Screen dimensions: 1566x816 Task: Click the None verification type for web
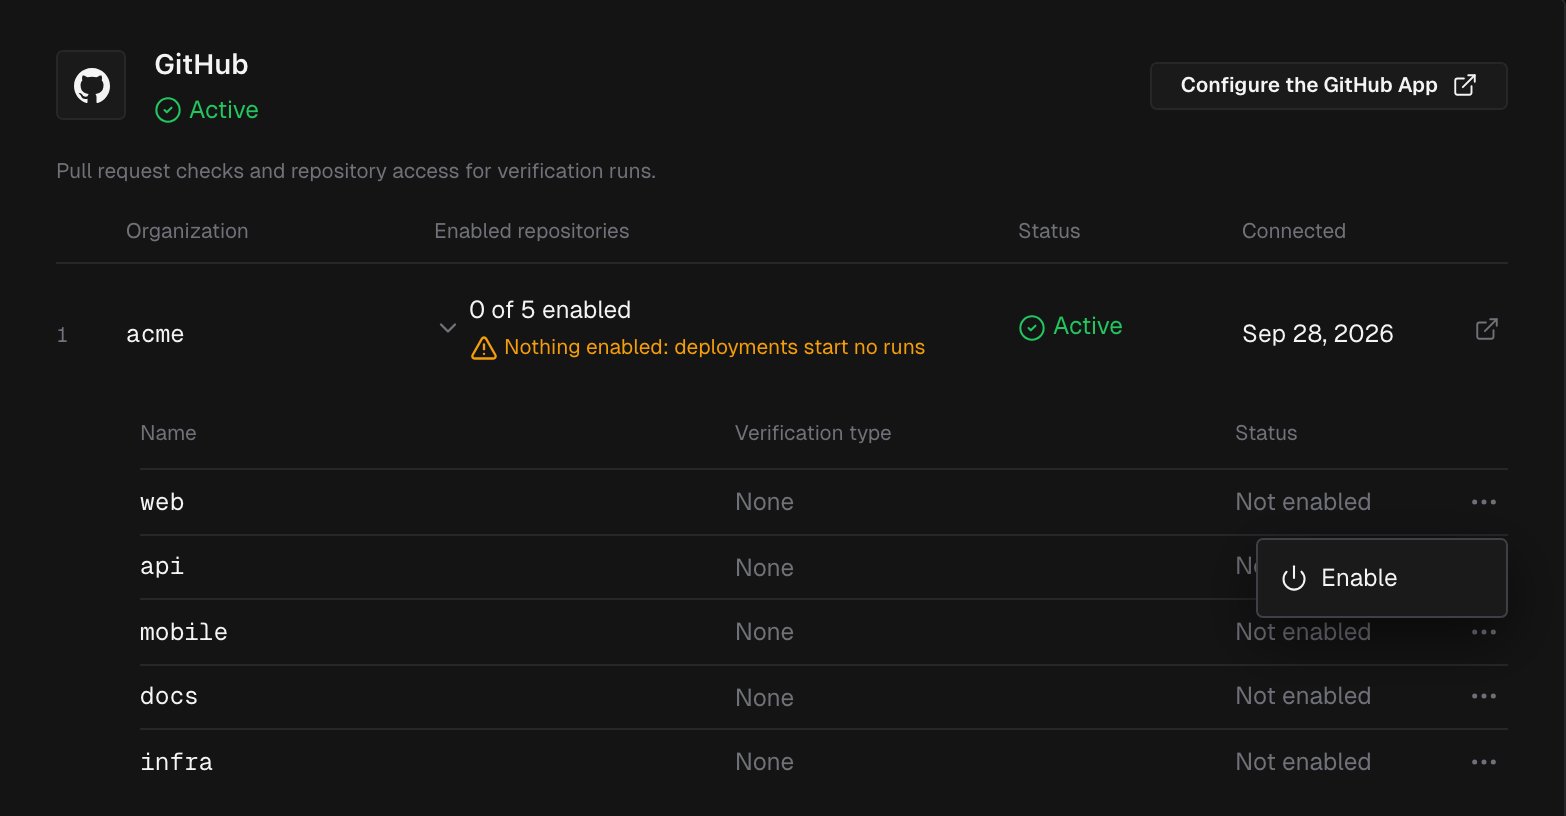(764, 502)
